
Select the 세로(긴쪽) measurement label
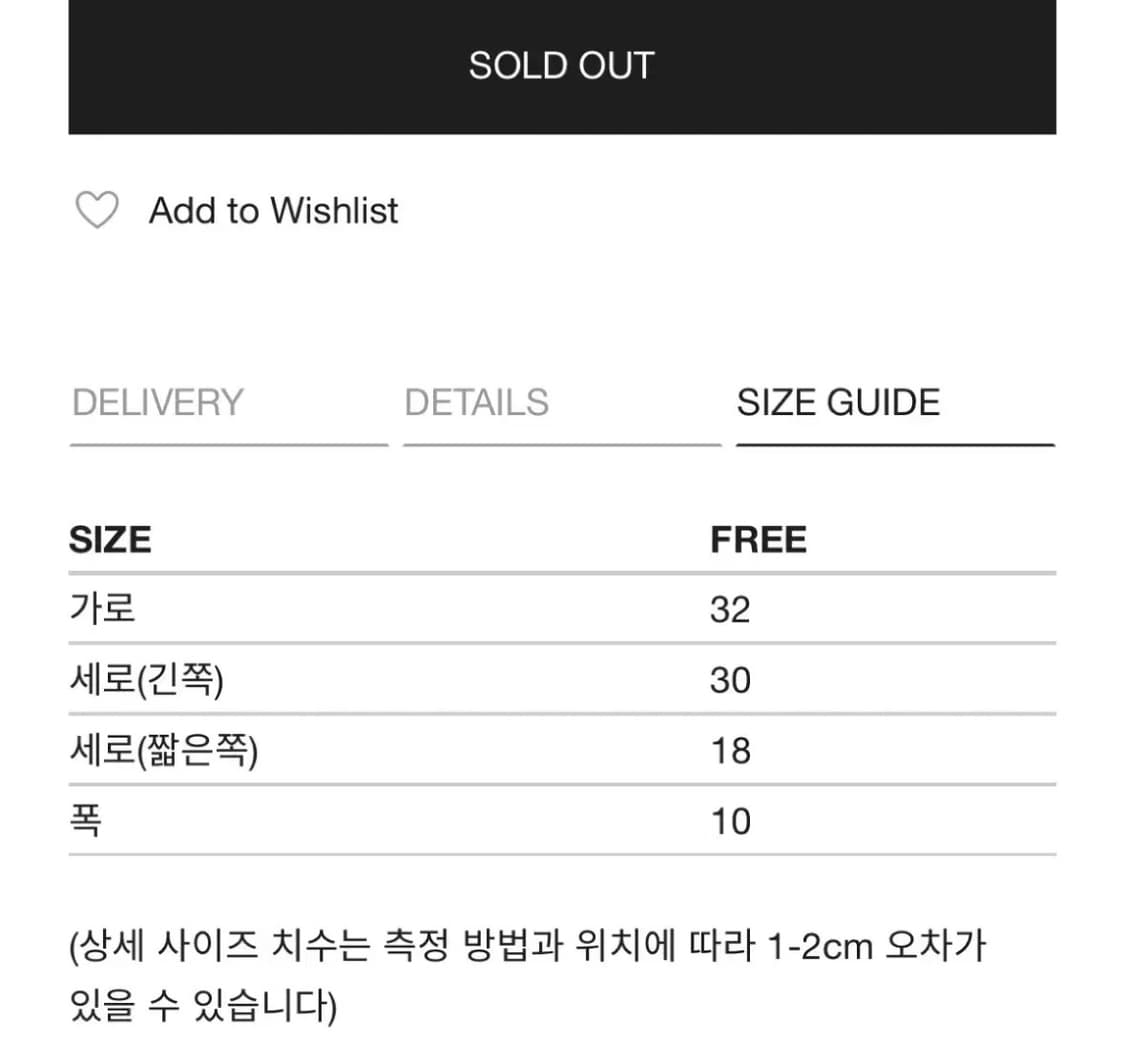pyautogui.click(x=148, y=679)
